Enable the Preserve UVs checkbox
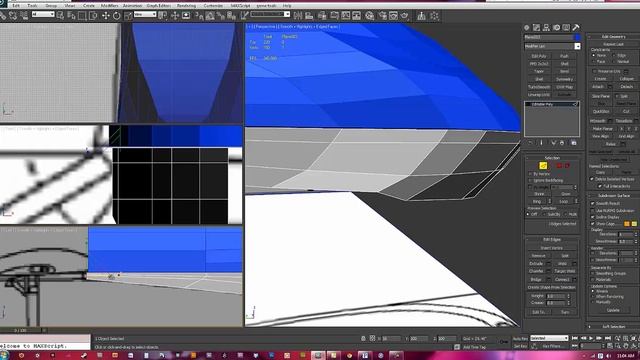The height and width of the screenshot is (360, 640). [x=594, y=71]
